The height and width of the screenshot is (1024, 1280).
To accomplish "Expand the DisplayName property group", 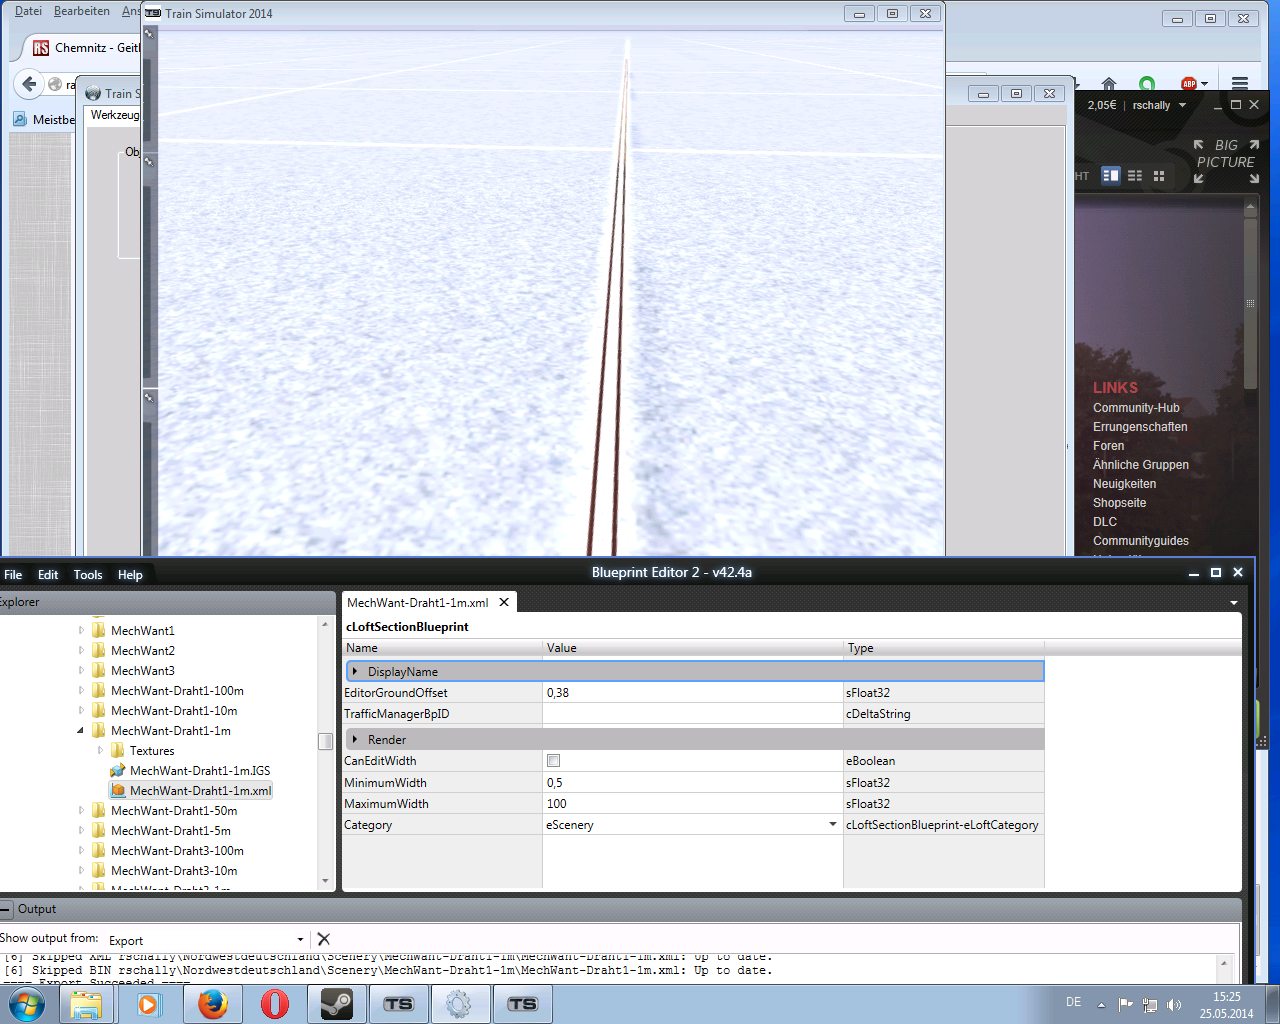I will tap(355, 671).
